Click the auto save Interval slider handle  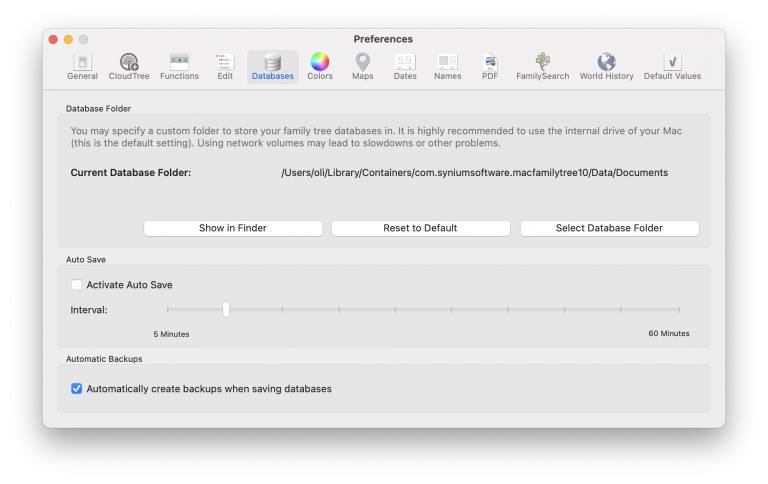tap(226, 310)
